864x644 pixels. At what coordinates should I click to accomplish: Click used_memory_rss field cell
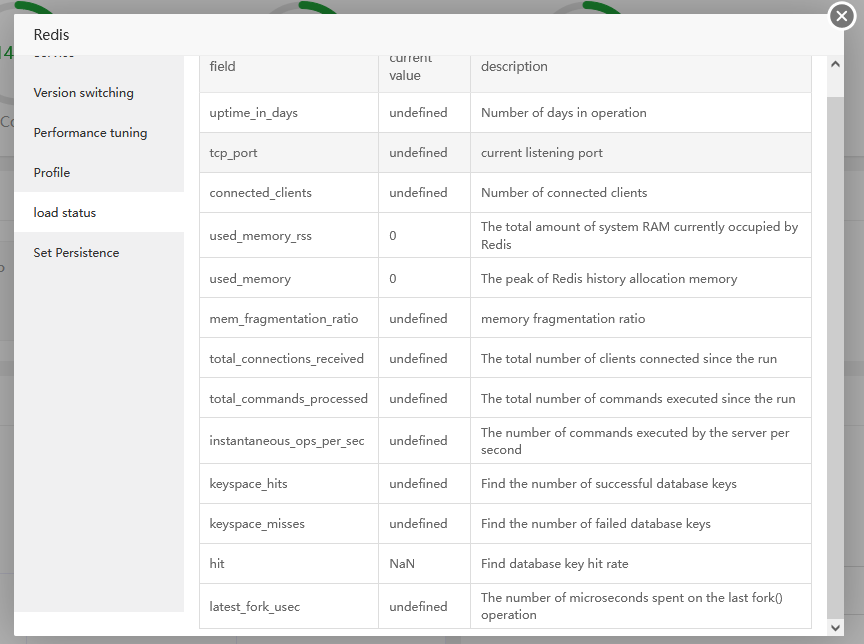pos(260,236)
